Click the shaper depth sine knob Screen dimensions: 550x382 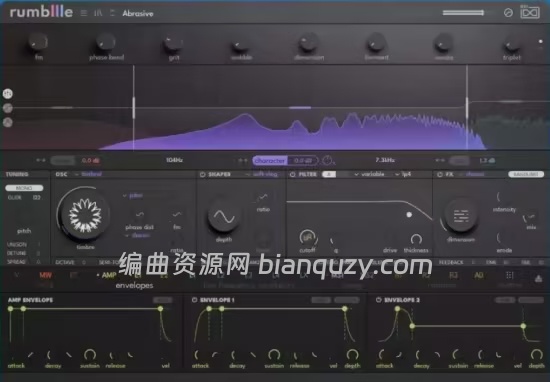point(224,217)
